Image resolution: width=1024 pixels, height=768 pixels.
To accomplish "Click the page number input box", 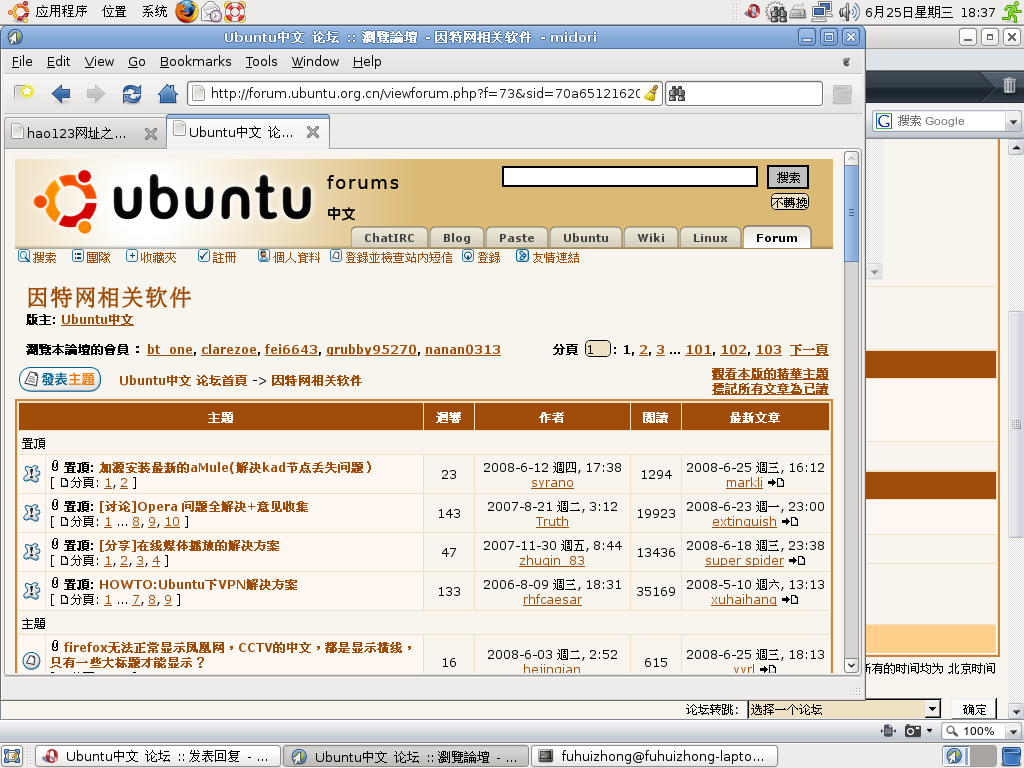I will click(597, 349).
